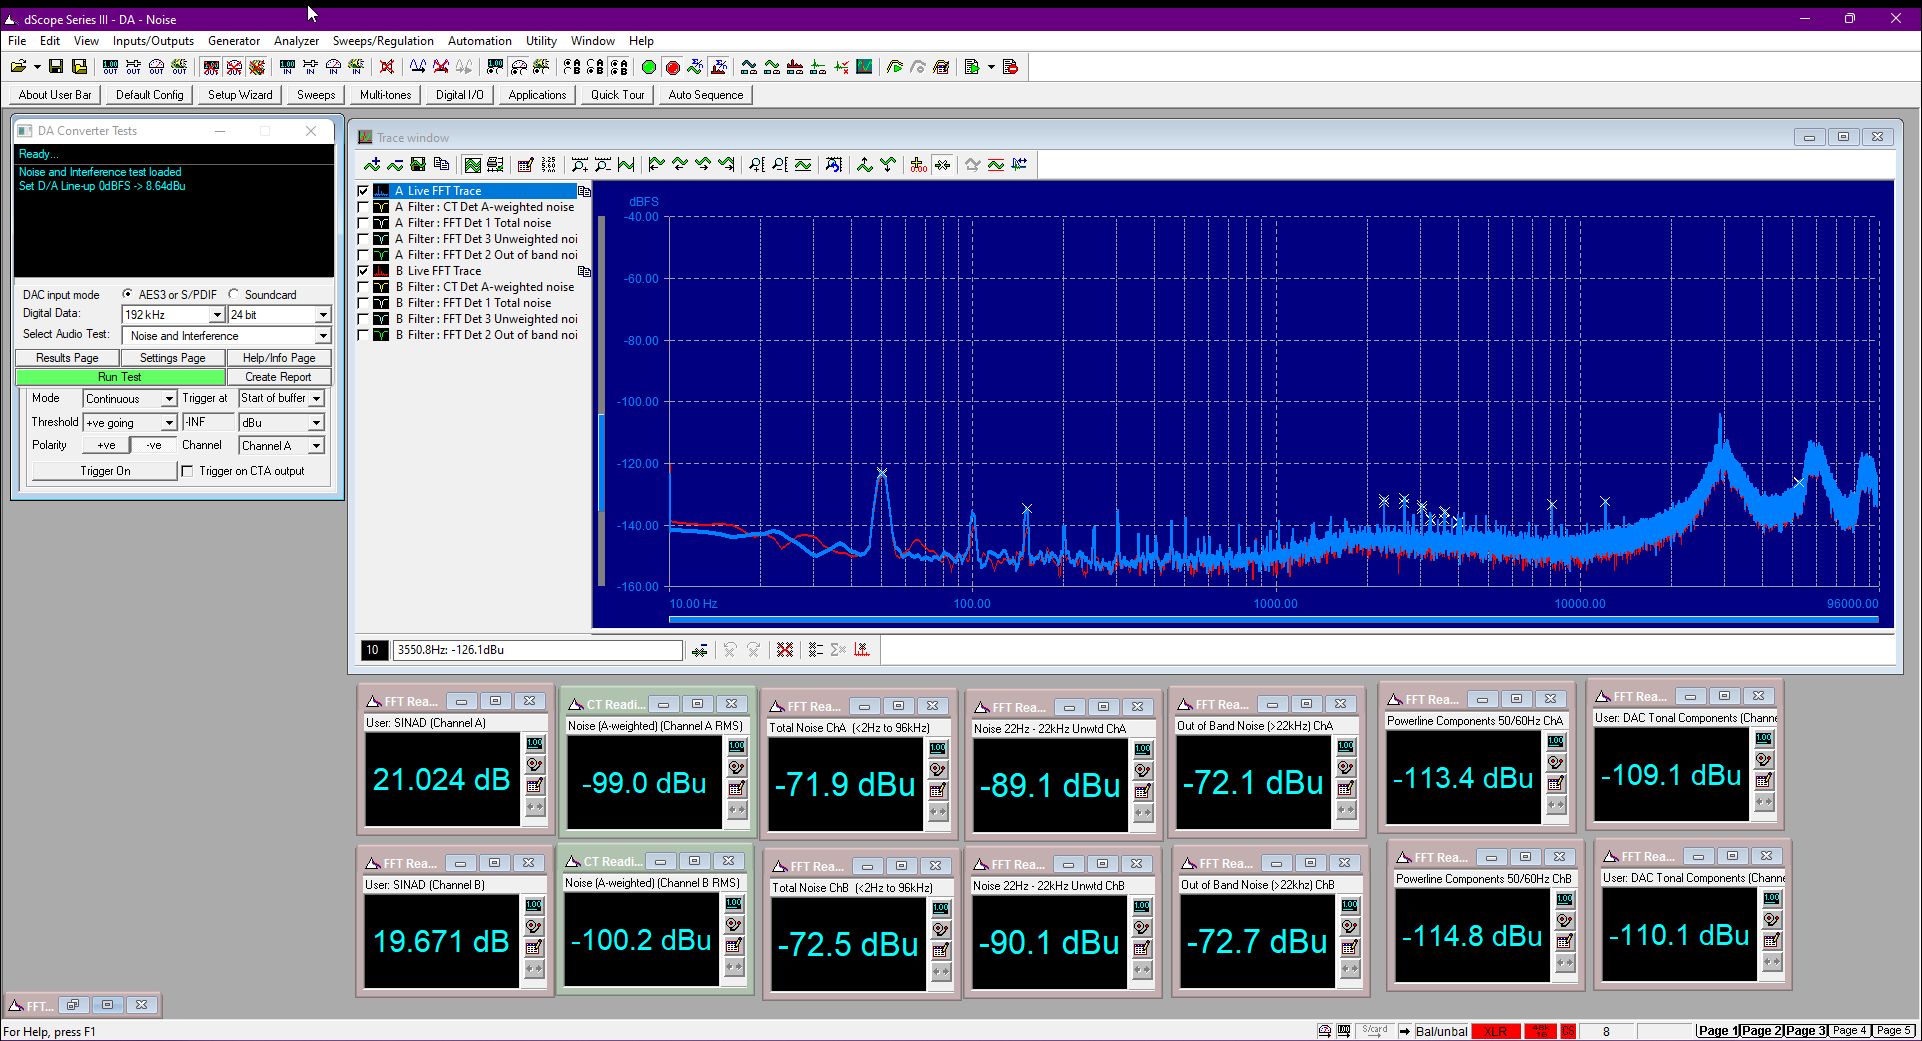Click the calendar edit icon in Trace toolbar
1922x1041 pixels.
click(x=525, y=165)
